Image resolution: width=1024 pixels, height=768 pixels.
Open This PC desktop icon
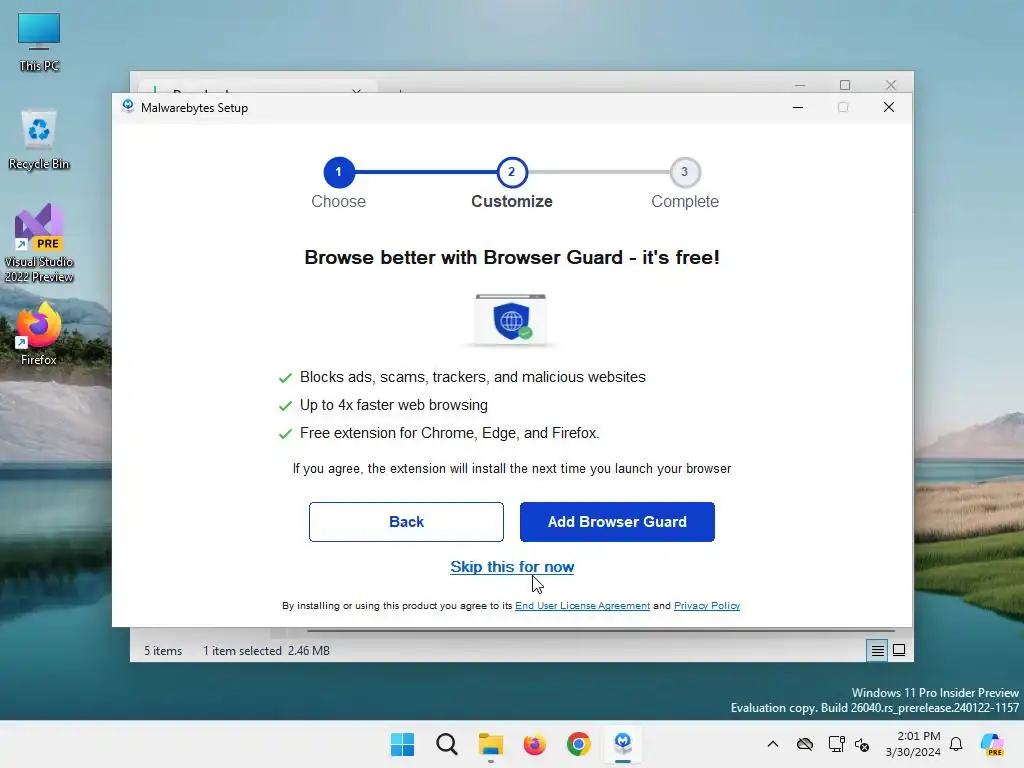click(39, 41)
